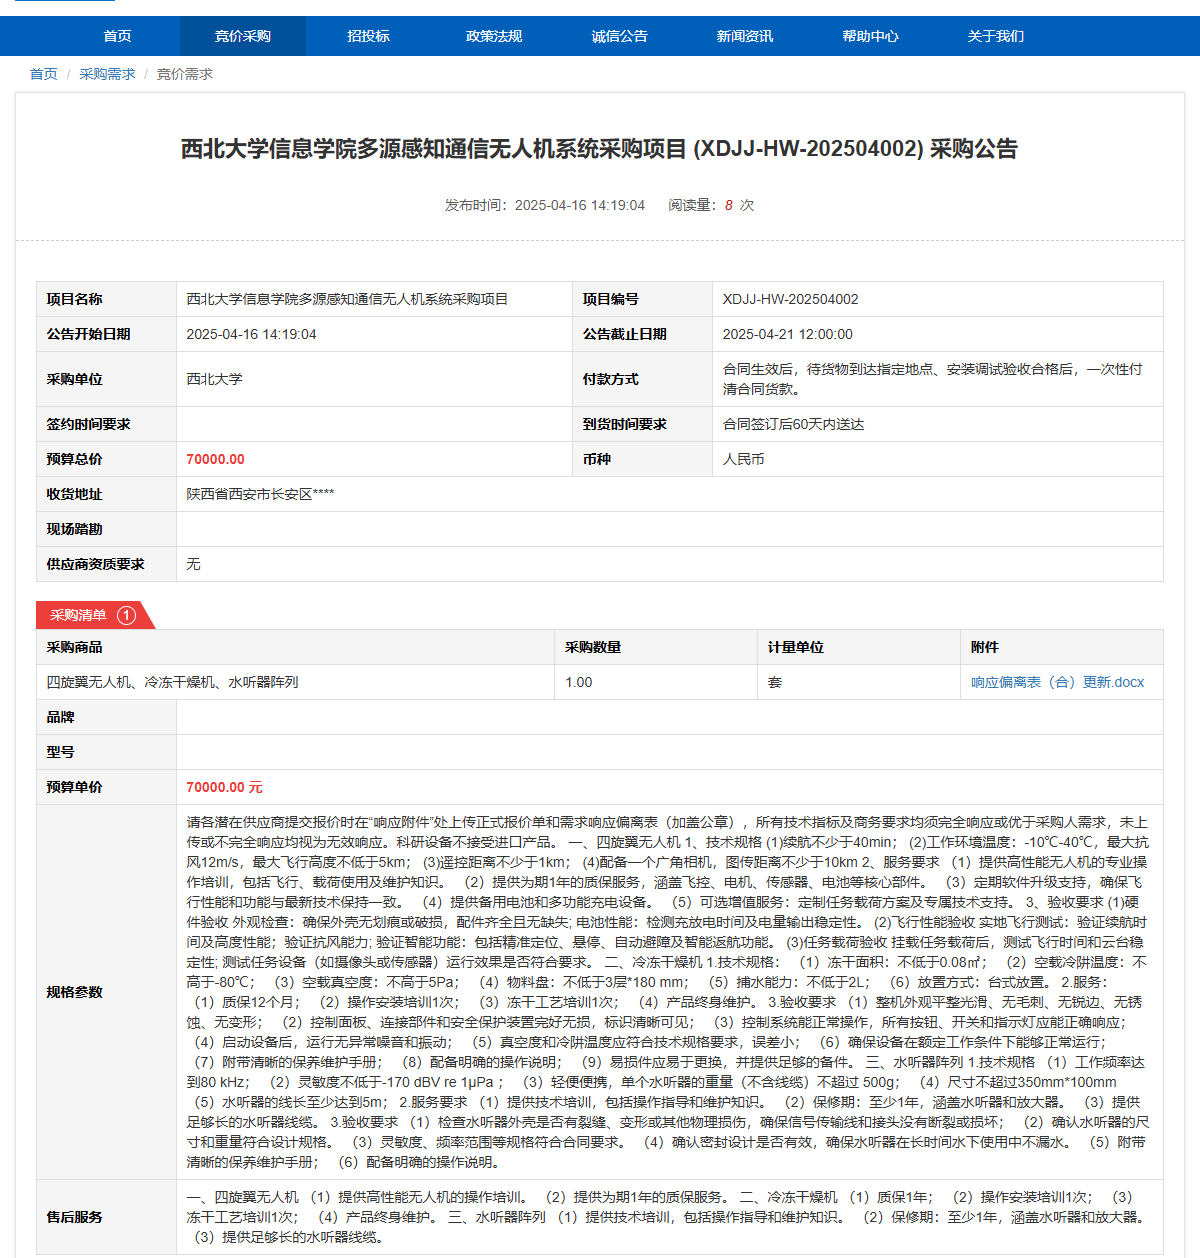The height and width of the screenshot is (1258, 1200).
Task: Click the announcement title heading
Action: click(599, 149)
